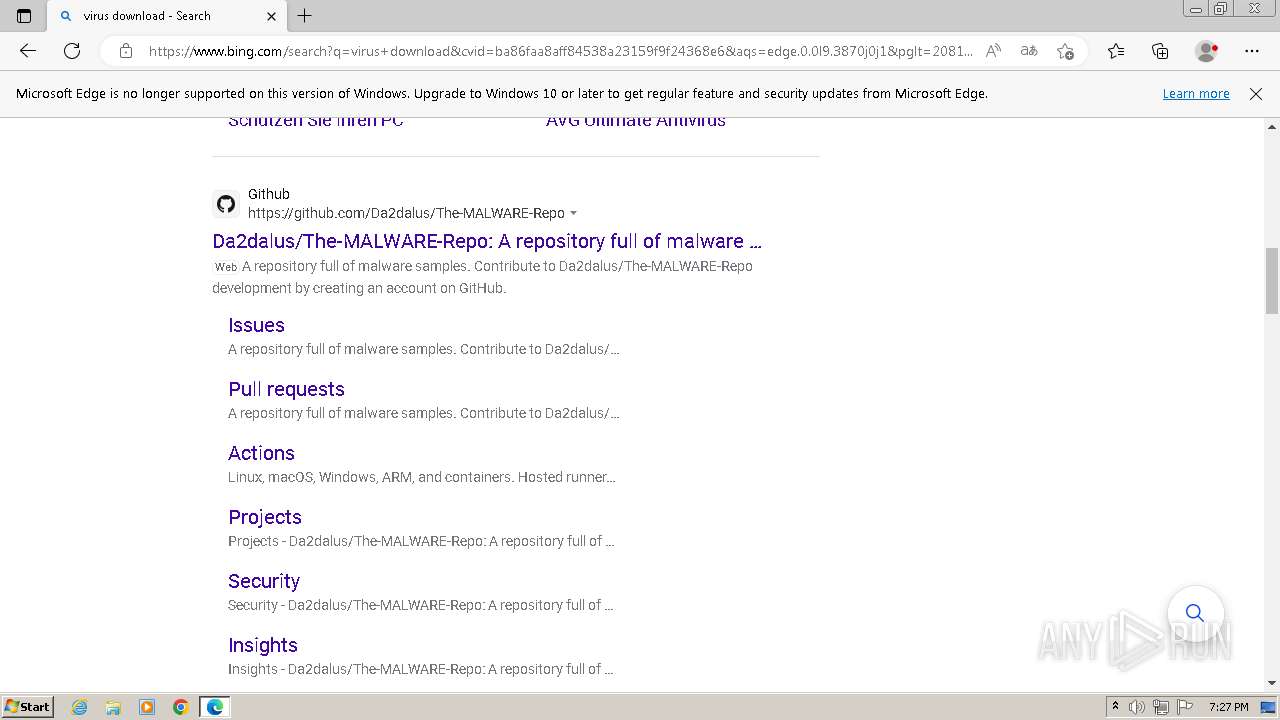Open the Insights sublink
This screenshot has width=1280, height=720.
click(x=263, y=645)
